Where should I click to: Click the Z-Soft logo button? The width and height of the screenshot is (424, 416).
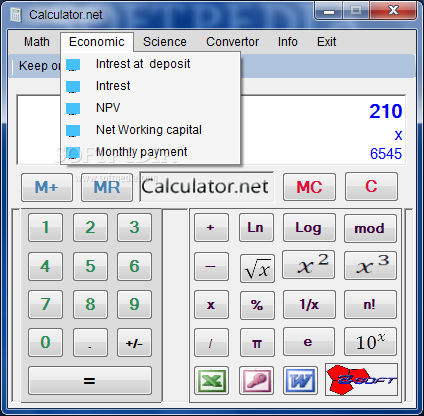pyautogui.click(x=361, y=380)
